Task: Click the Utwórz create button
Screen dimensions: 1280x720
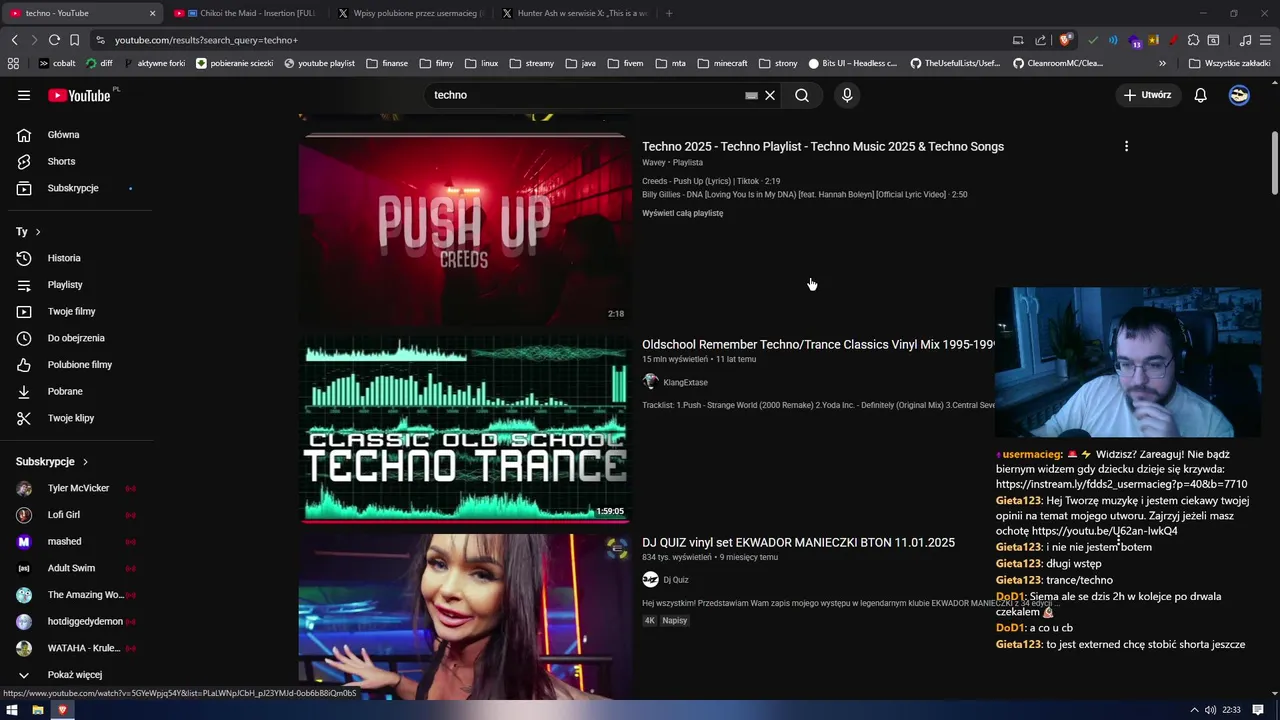Action: point(1148,95)
